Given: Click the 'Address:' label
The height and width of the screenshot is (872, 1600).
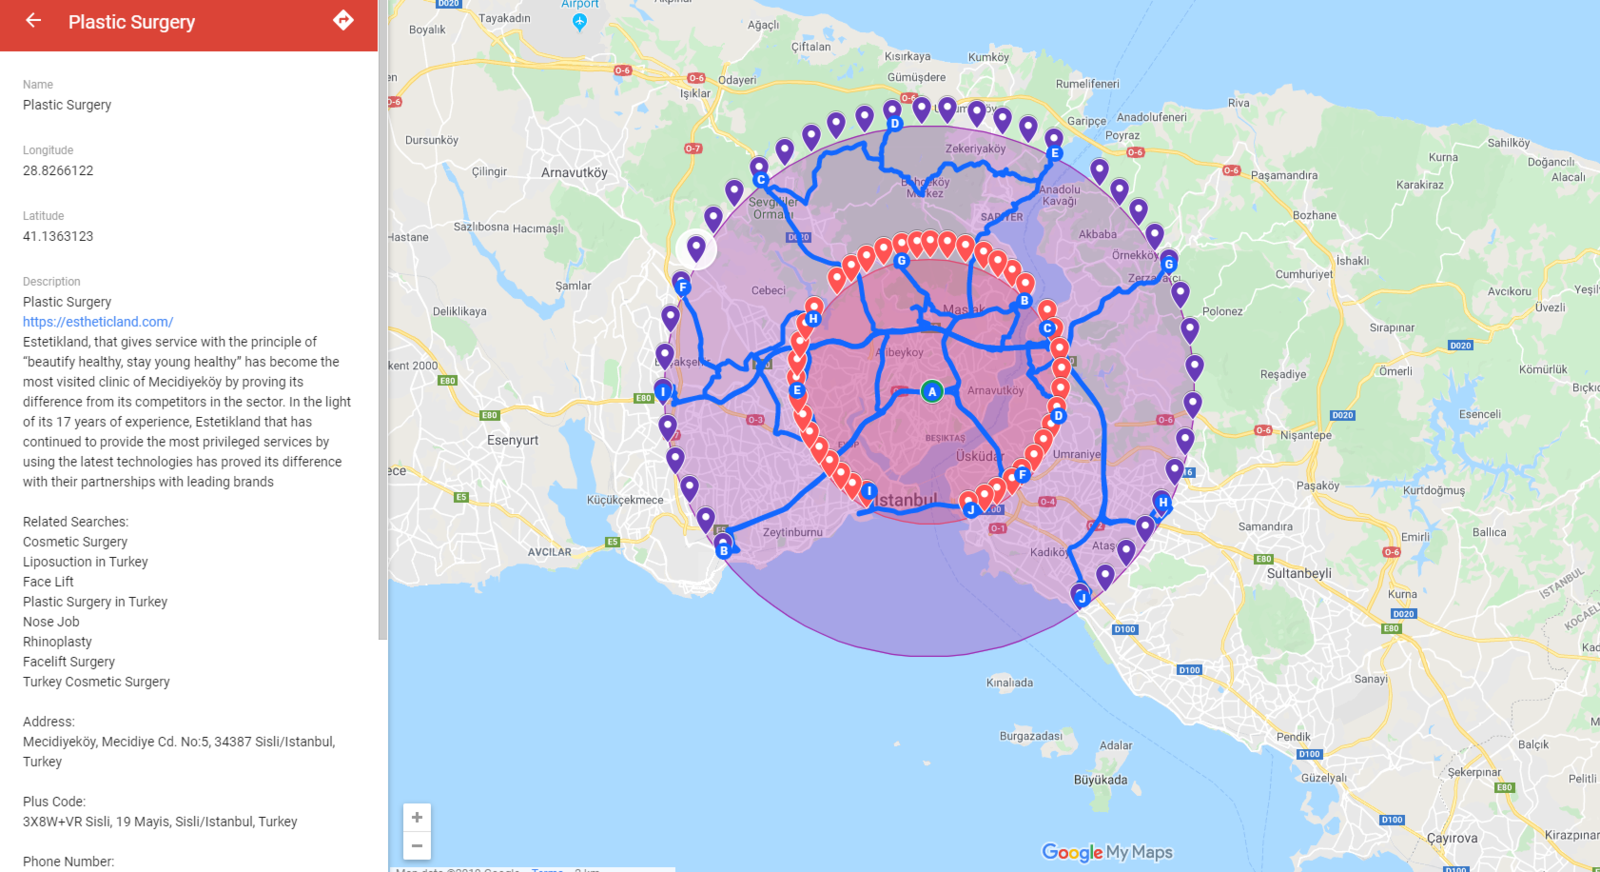Looking at the screenshot, I should coord(49,722).
